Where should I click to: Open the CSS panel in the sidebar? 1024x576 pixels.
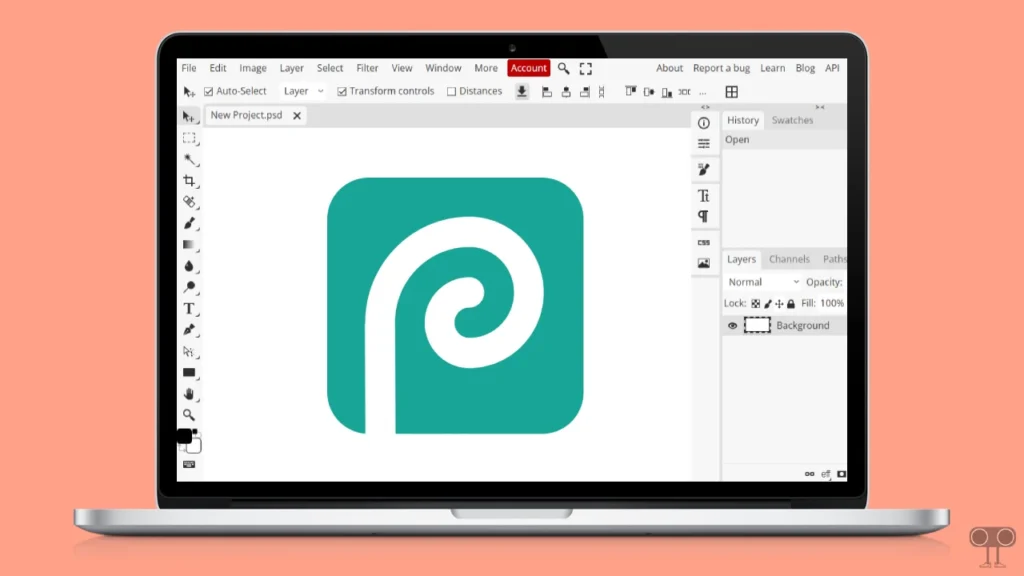(x=703, y=243)
